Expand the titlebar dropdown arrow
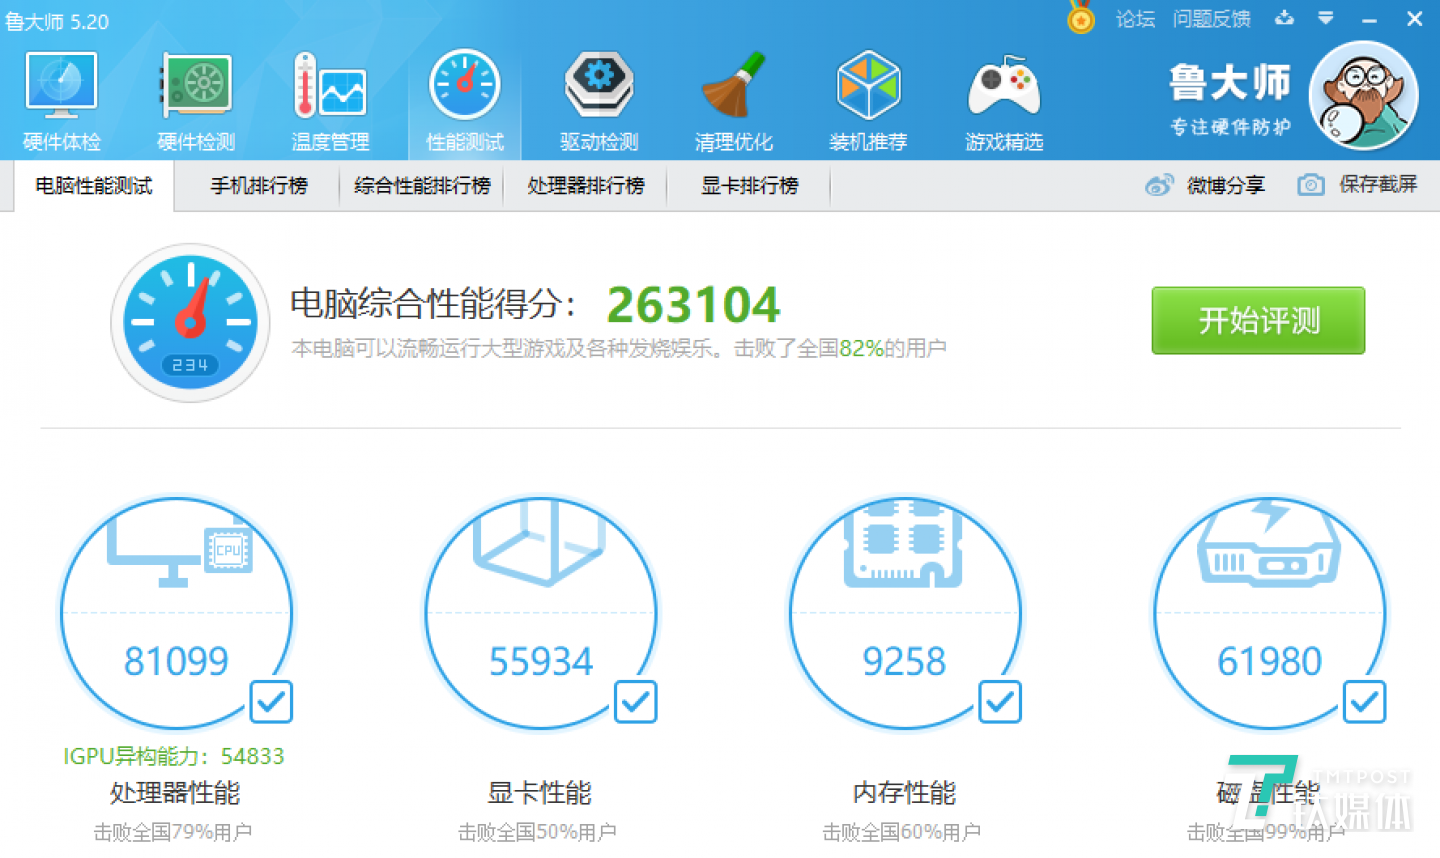This screenshot has height=858, width=1440. point(1326,18)
